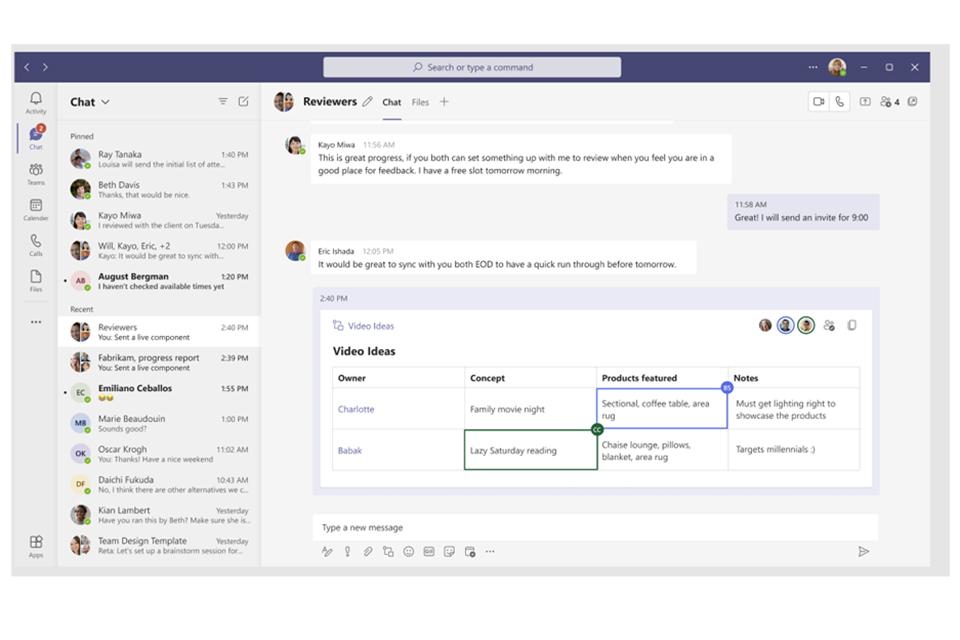The image size is (960, 640).
Task: Attach a file with the paperclip icon
Action: pos(367,551)
